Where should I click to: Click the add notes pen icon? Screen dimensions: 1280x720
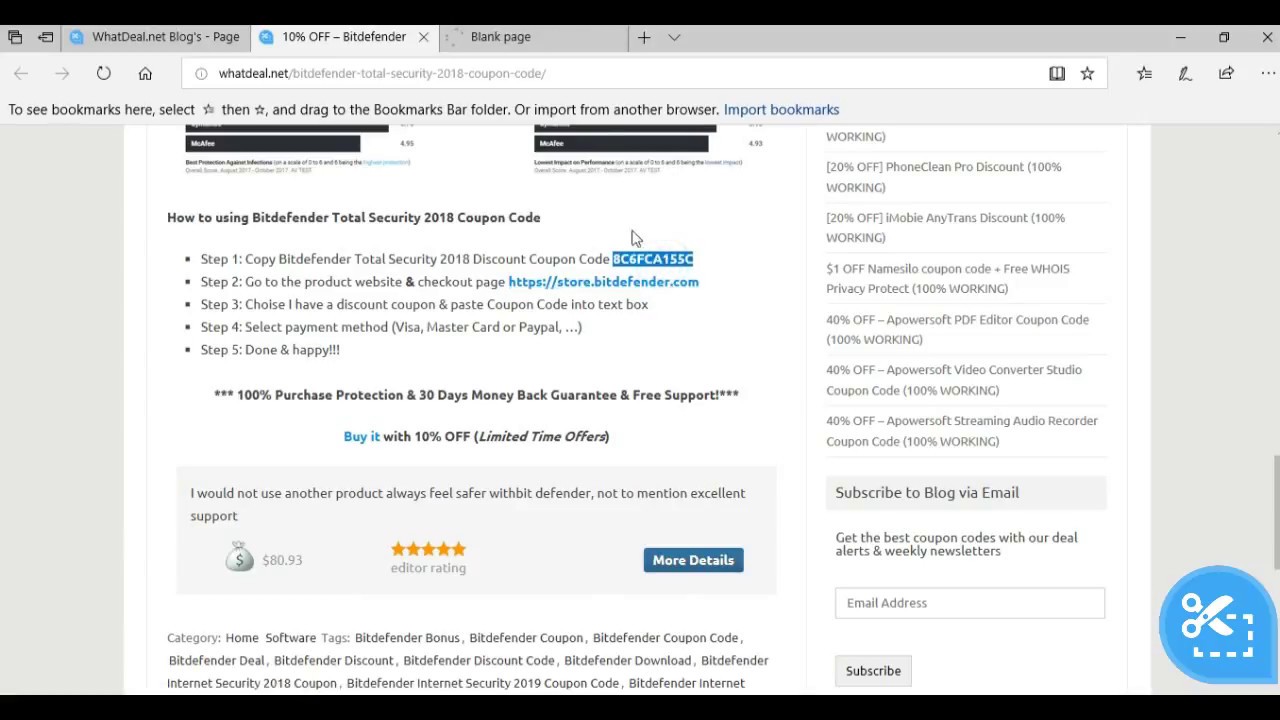pos(1185,73)
